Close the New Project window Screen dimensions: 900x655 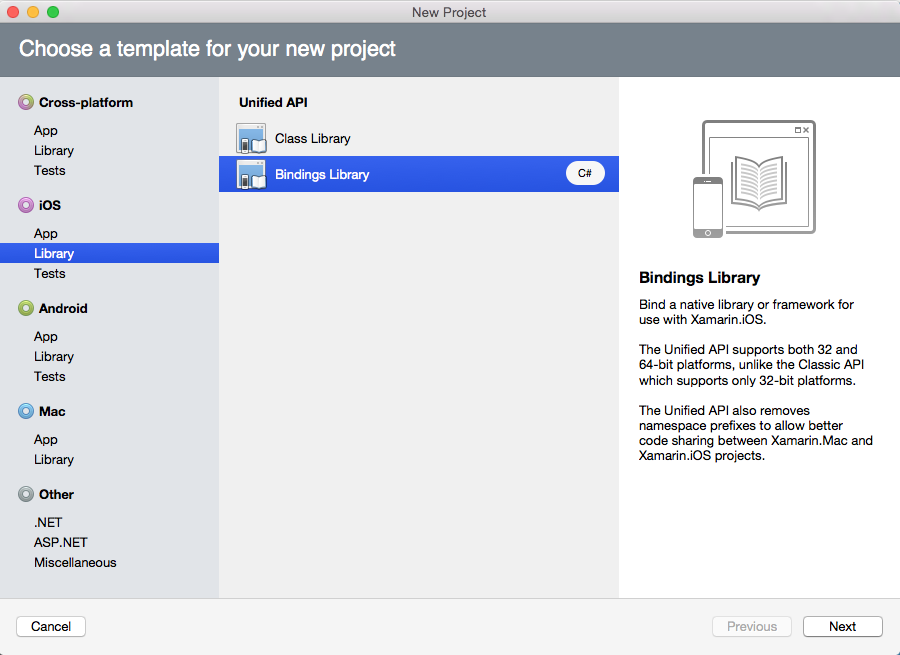point(13,12)
